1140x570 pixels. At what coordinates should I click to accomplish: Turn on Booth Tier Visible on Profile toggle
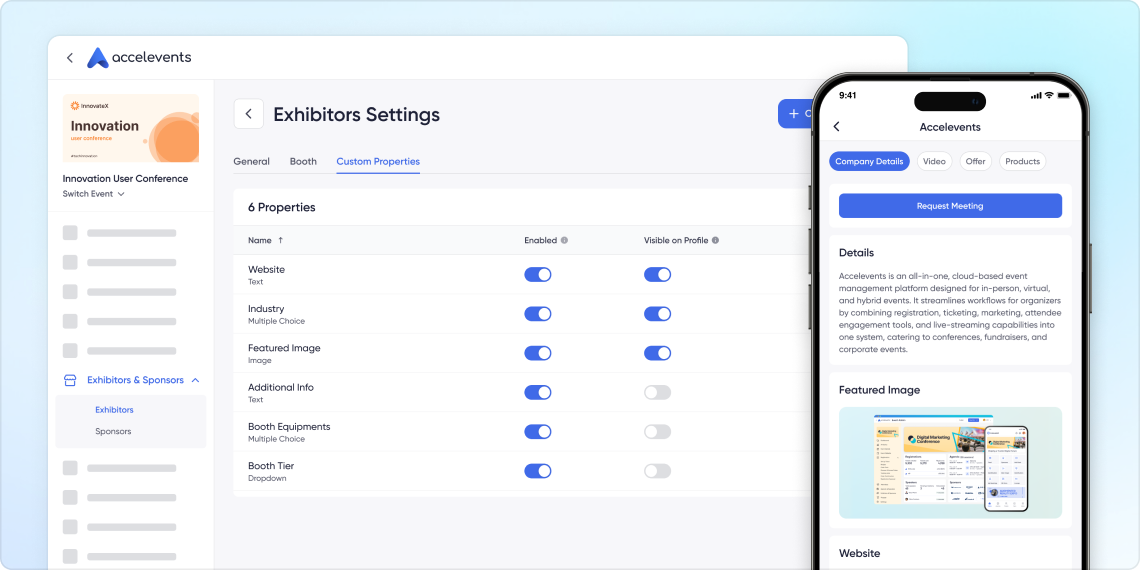(x=657, y=471)
